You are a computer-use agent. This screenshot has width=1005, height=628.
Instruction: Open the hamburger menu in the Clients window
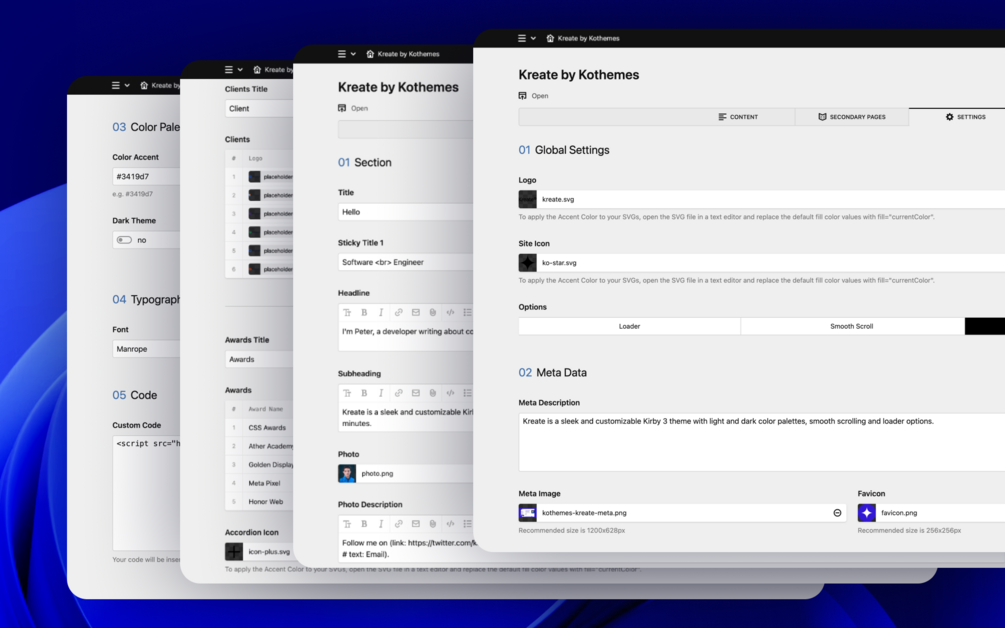(229, 69)
